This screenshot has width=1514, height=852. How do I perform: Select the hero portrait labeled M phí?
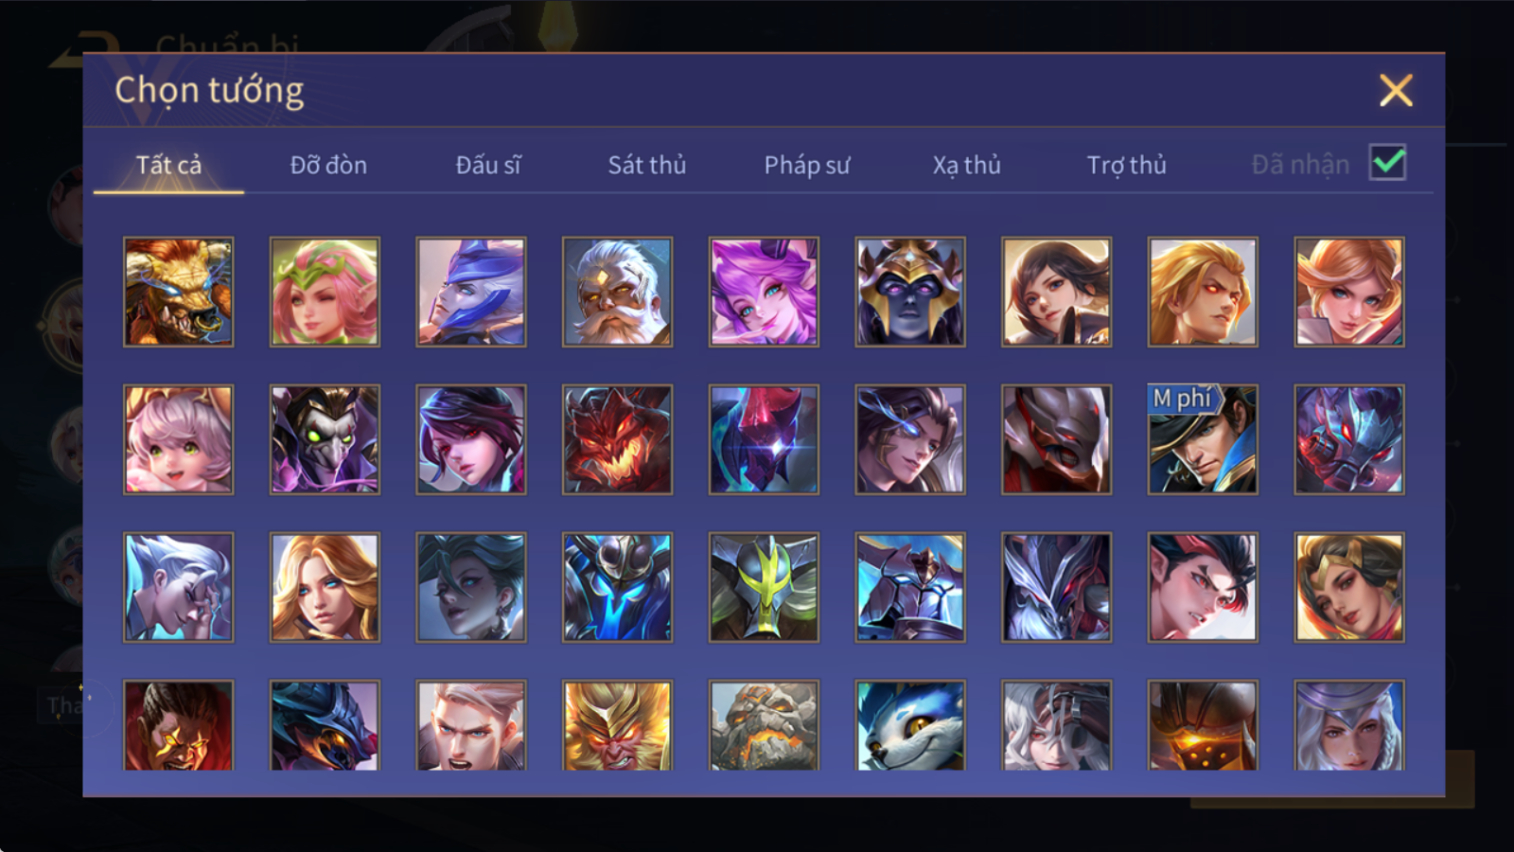(1202, 440)
